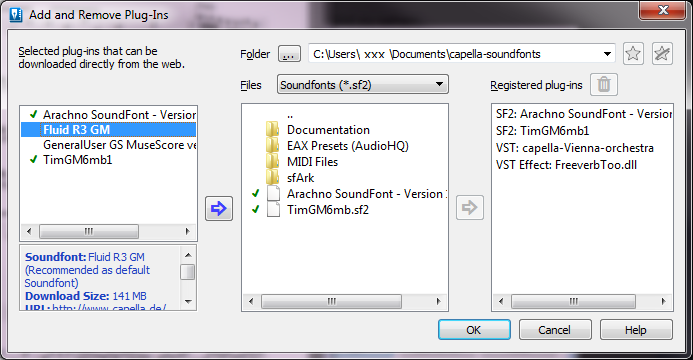Remove favorite folder using crossed star icon
Screen dimensions: 693x360
pos(662,54)
